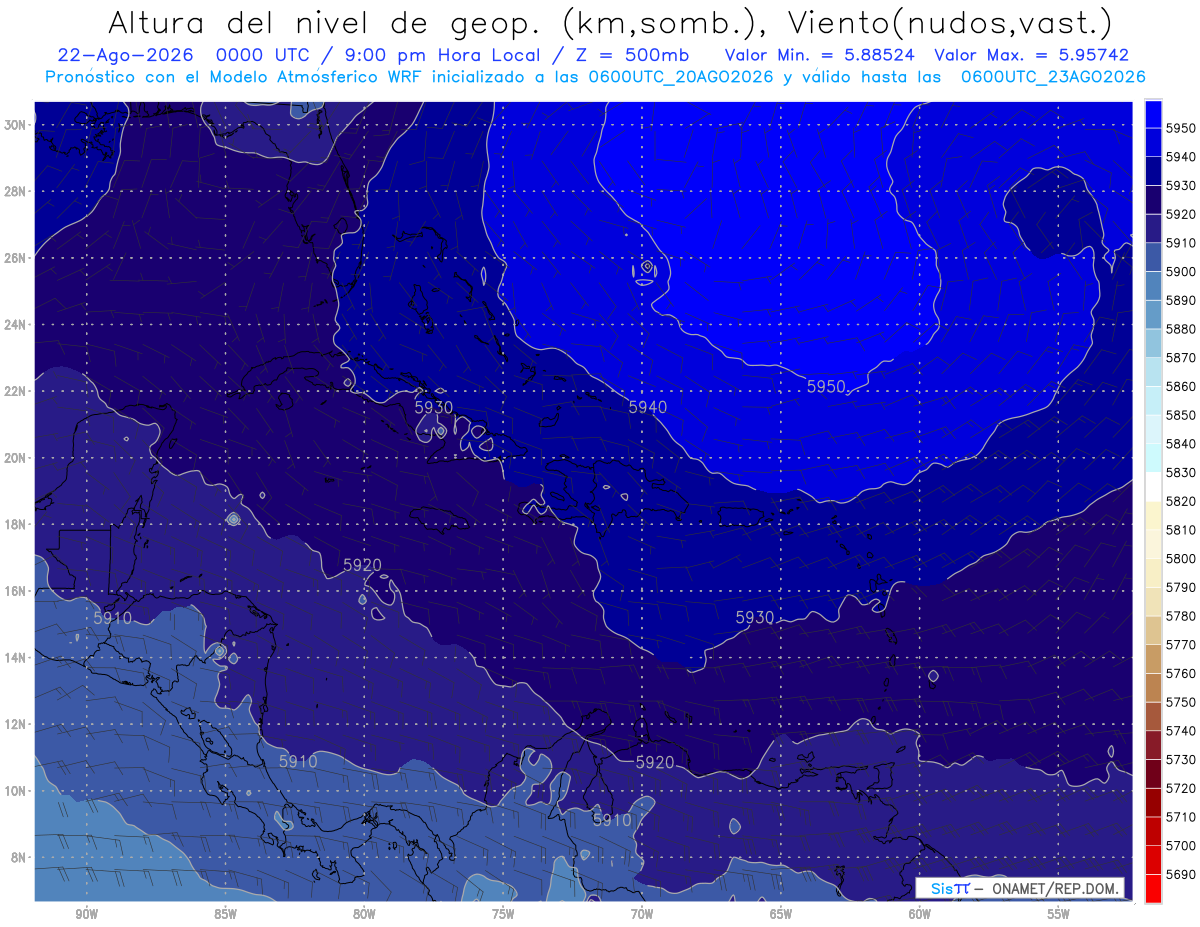
Task: Click 'Valor Max. = 5.95742' text
Action: tap(1031, 56)
